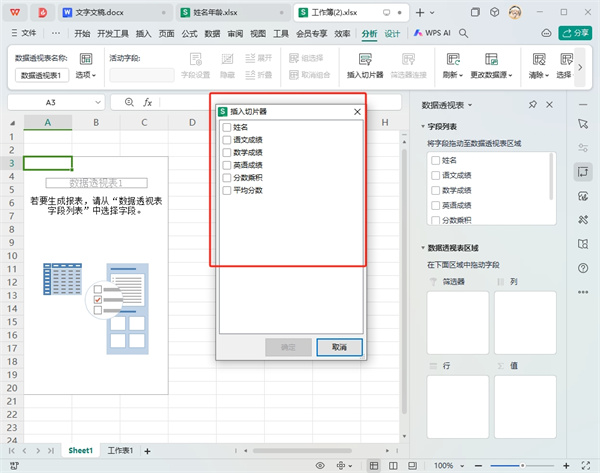Click the help question mark sidebar icon

tap(583, 268)
